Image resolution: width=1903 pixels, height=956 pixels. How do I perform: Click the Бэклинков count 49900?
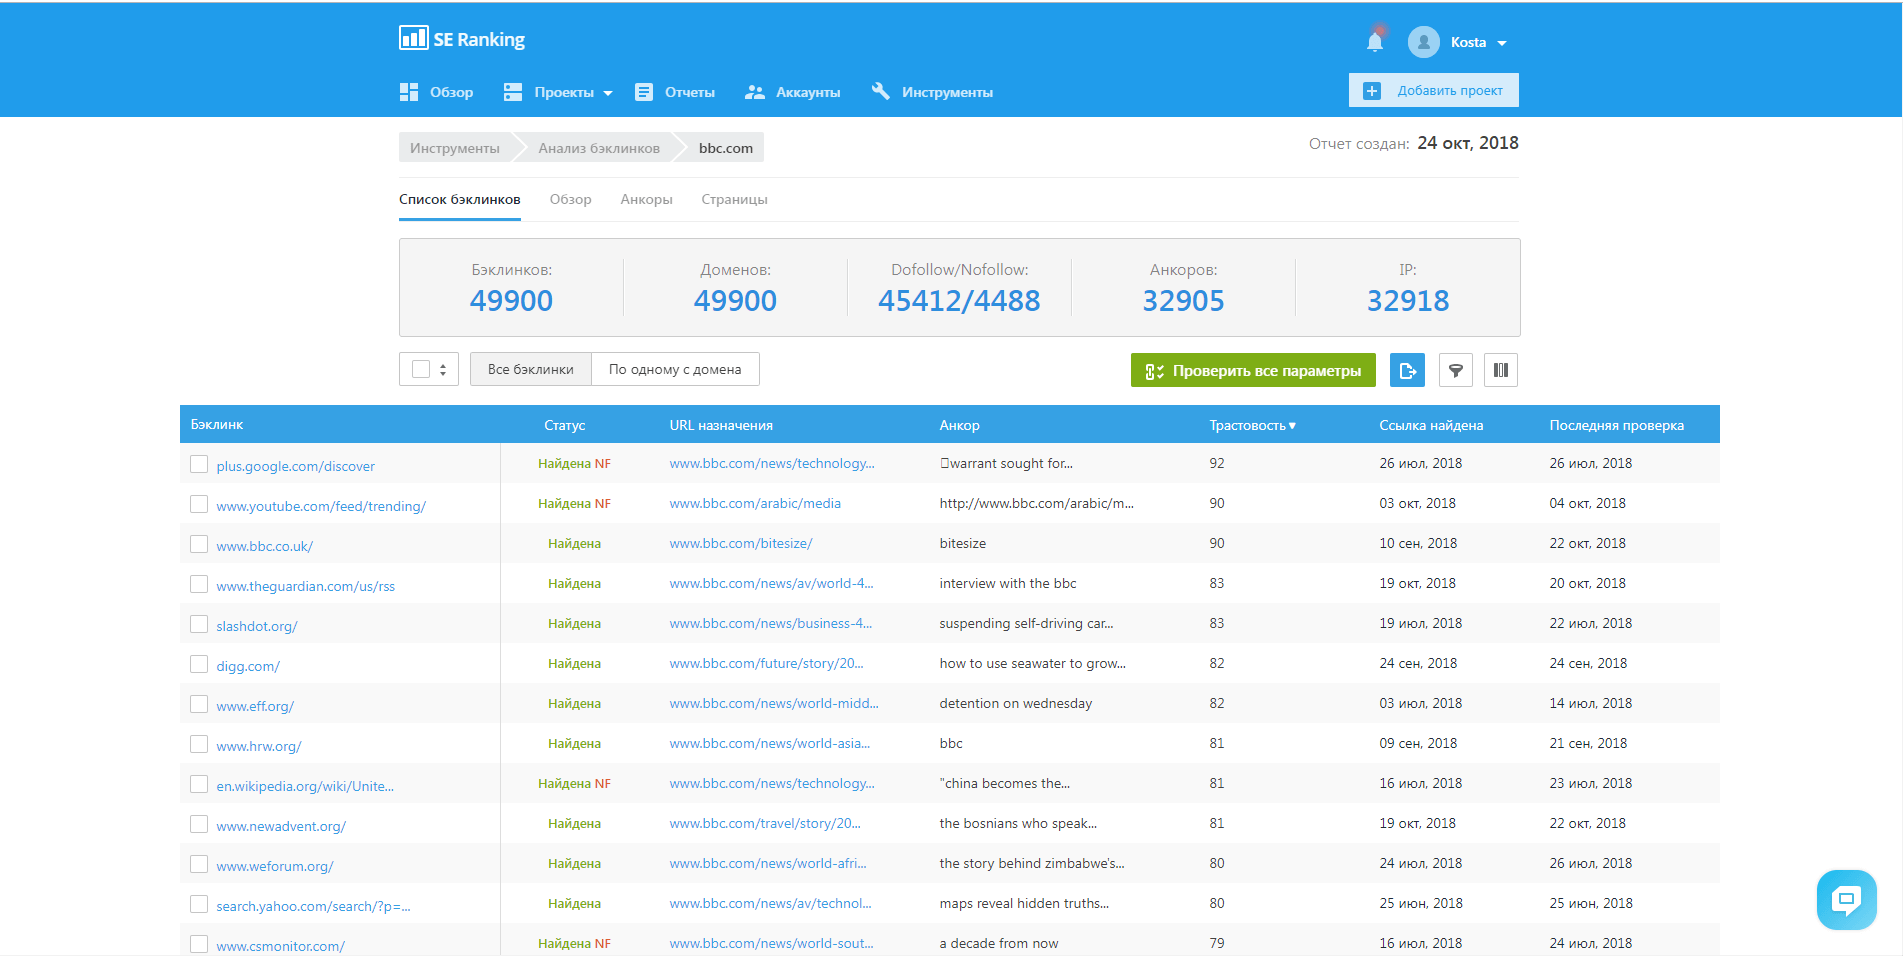pyautogui.click(x=511, y=300)
